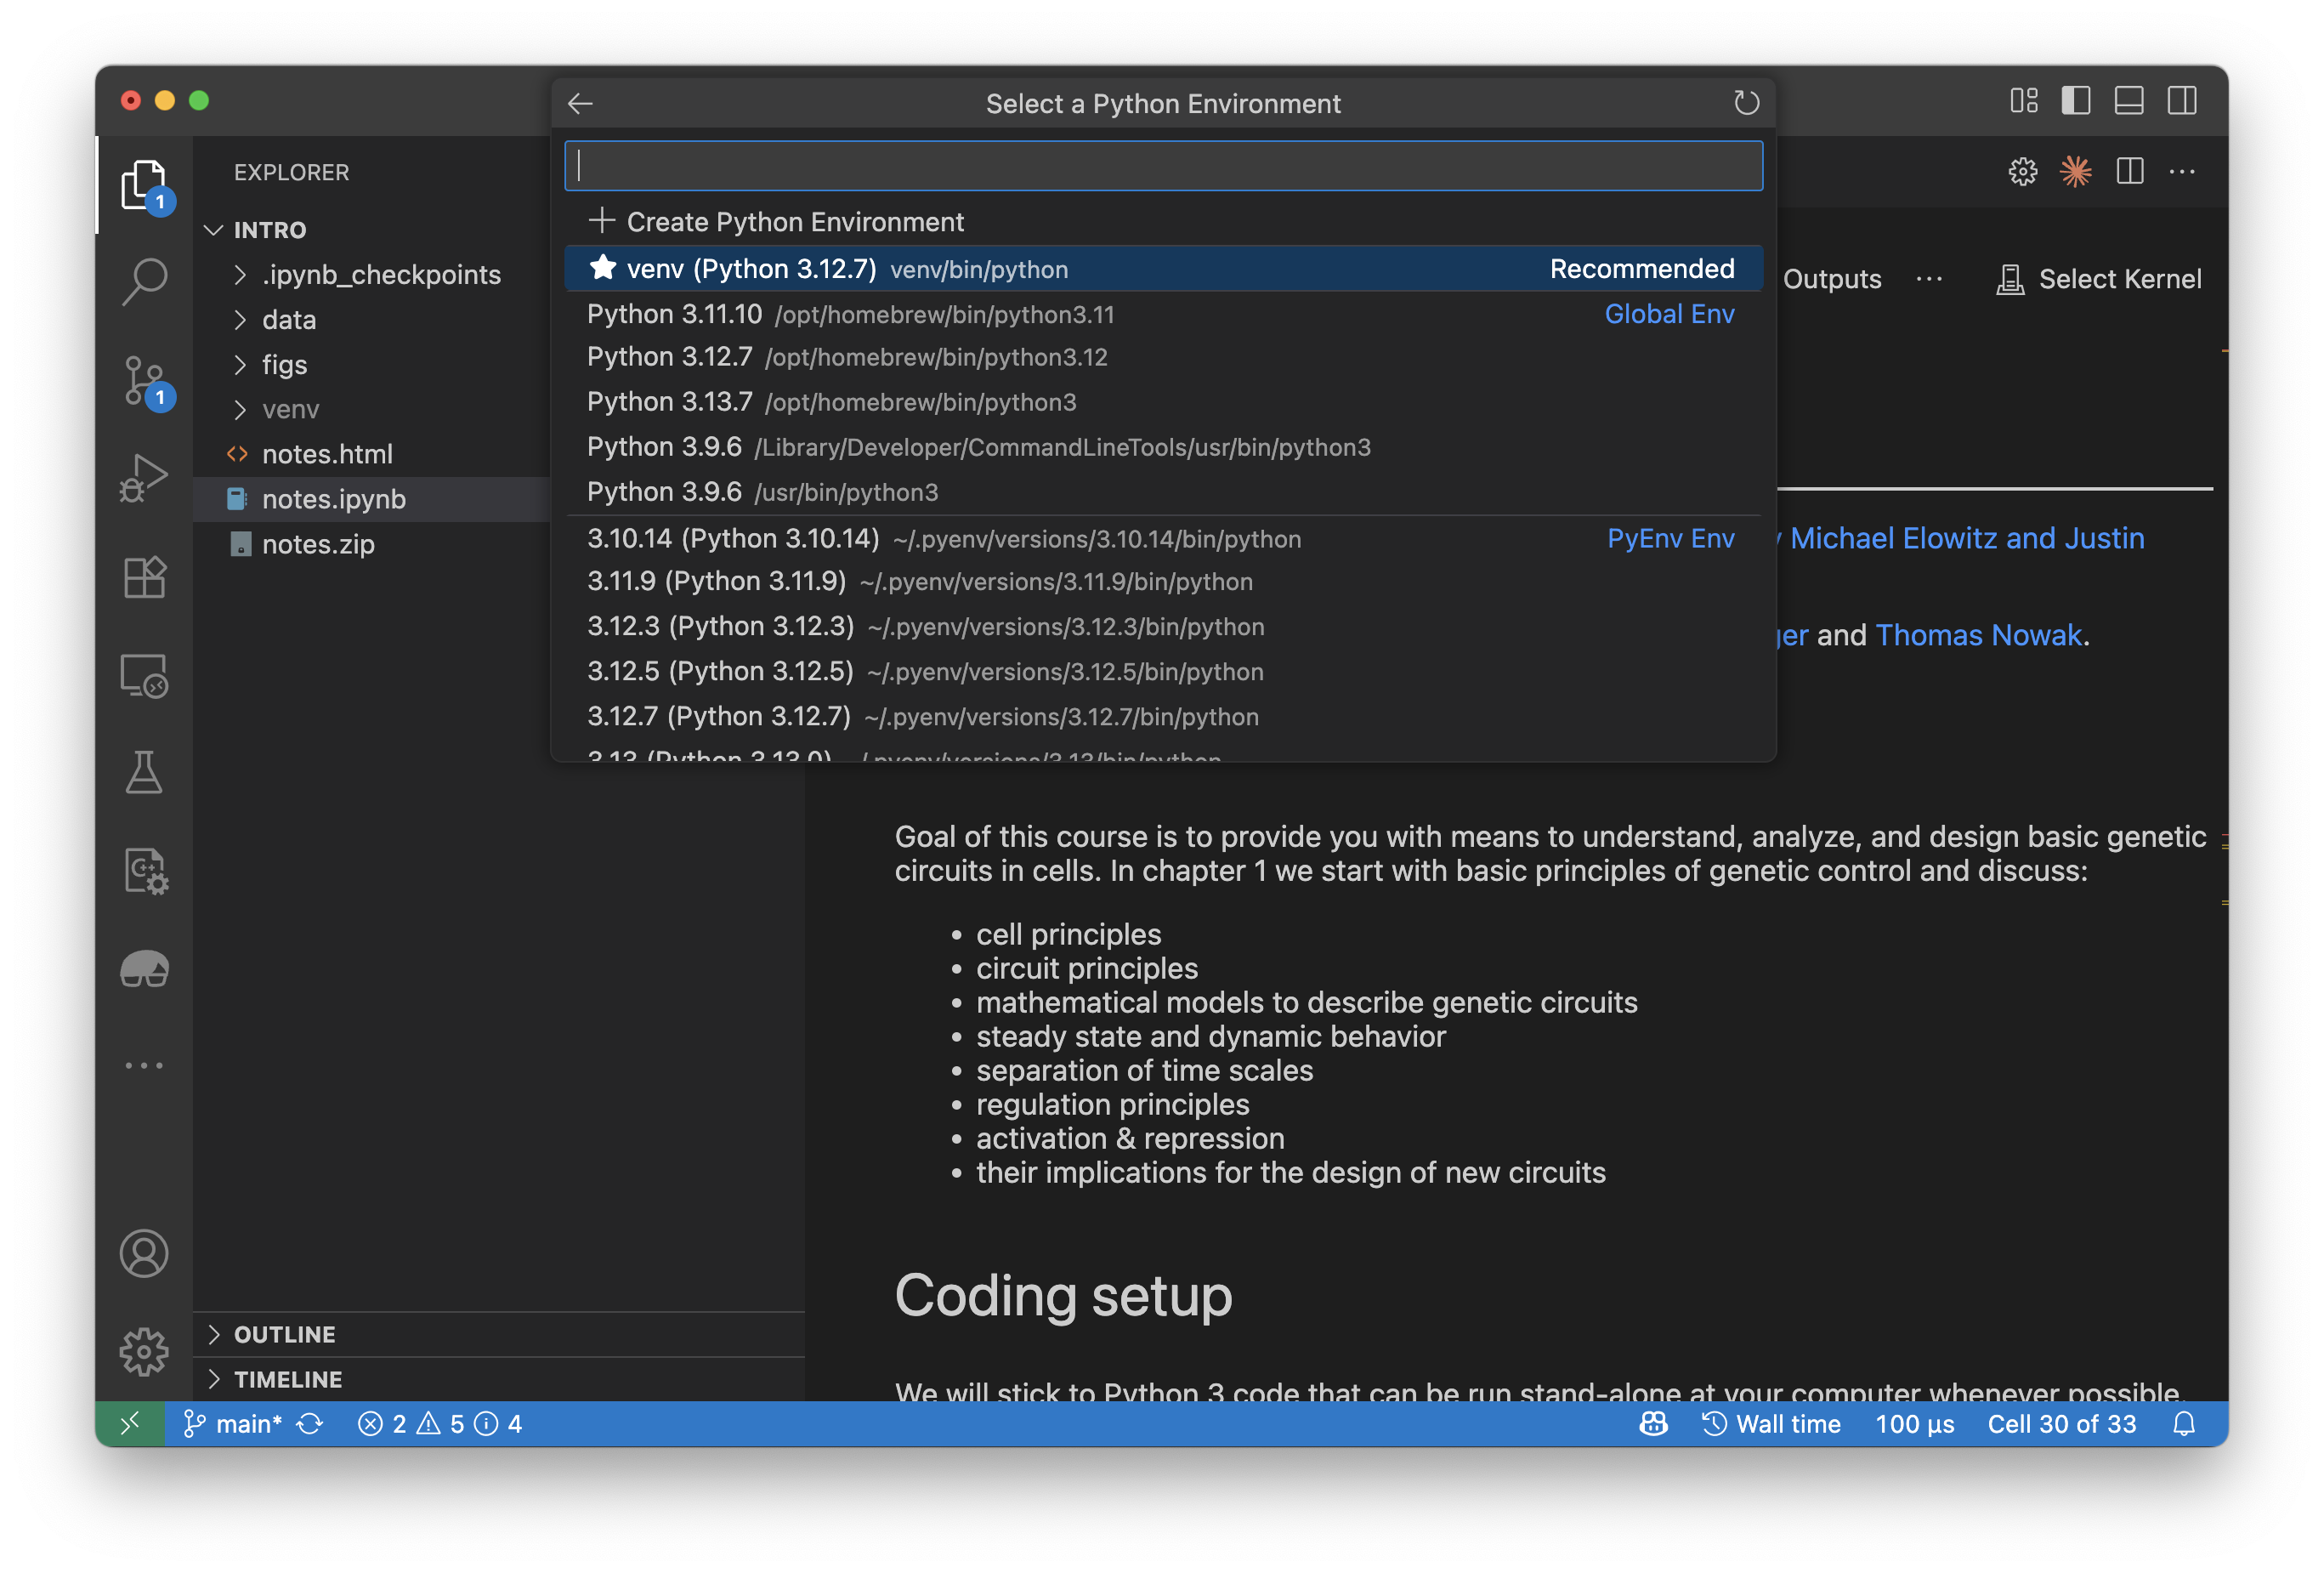The width and height of the screenshot is (2324, 1573).
Task: Open the Run and Debug view
Action: (145, 478)
